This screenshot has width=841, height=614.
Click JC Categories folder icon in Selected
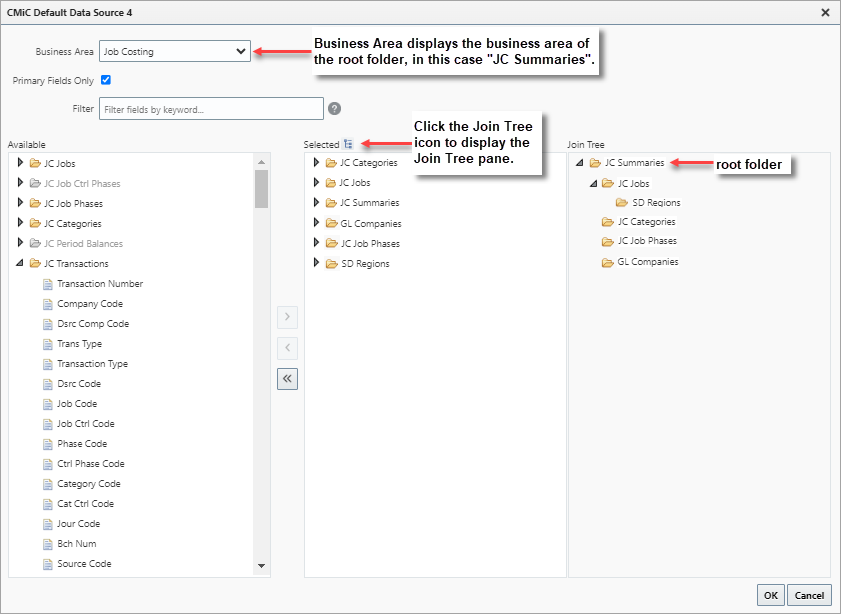click(x=331, y=162)
